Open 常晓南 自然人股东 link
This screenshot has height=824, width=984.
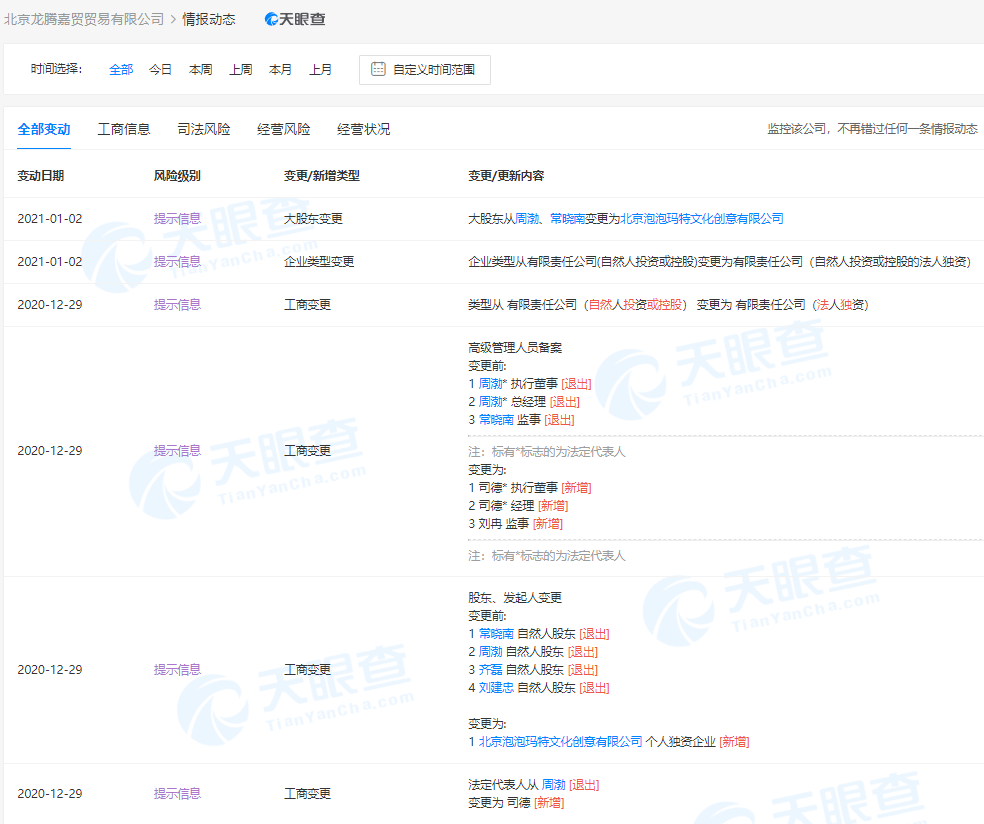pos(496,634)
